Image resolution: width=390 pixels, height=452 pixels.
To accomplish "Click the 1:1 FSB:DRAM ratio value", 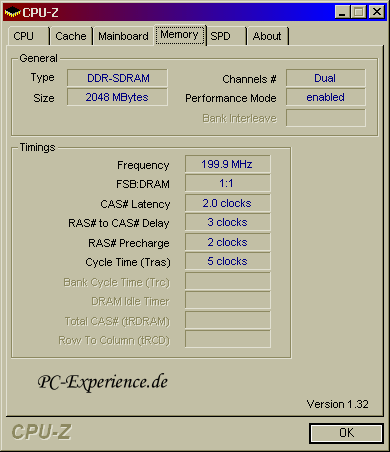I will [x=228, y=183].
